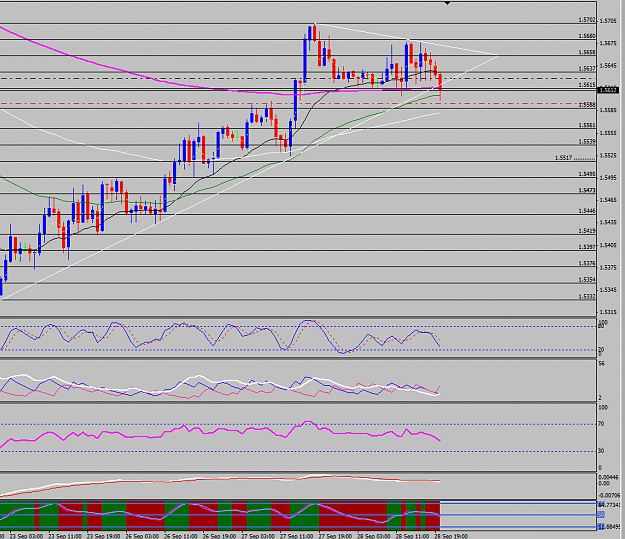Screen dimensions: 625x539
Task: Click the 27 Sep 11:00 time label
Action: (x=297, y=536)
